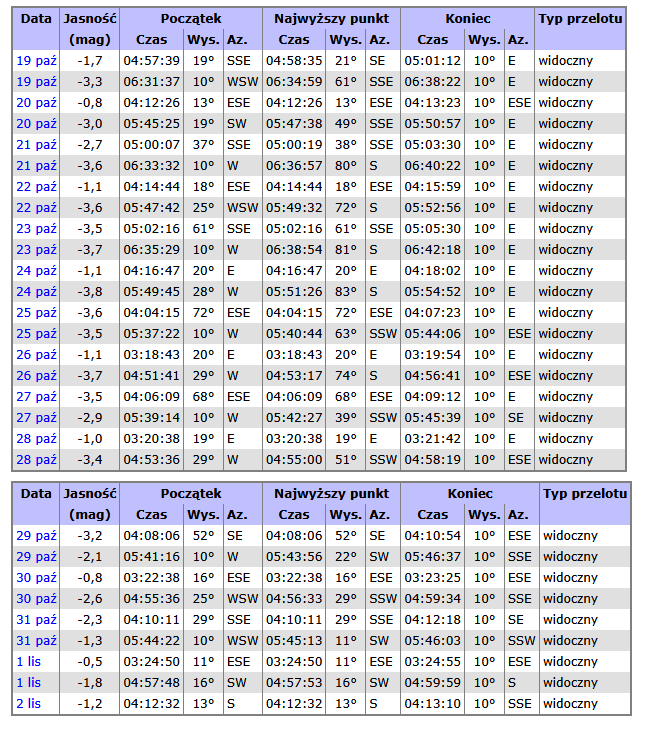Click the end time 05:46:03
663x748 pixels.
click(433, 640)
